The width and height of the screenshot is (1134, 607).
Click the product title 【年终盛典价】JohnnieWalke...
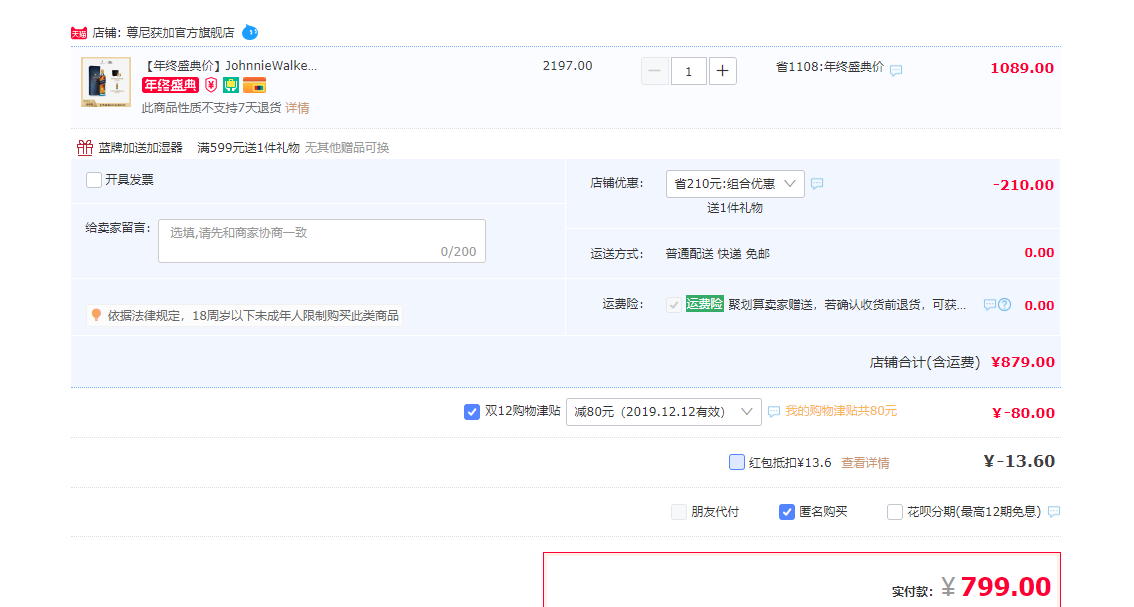click(230, 66)
